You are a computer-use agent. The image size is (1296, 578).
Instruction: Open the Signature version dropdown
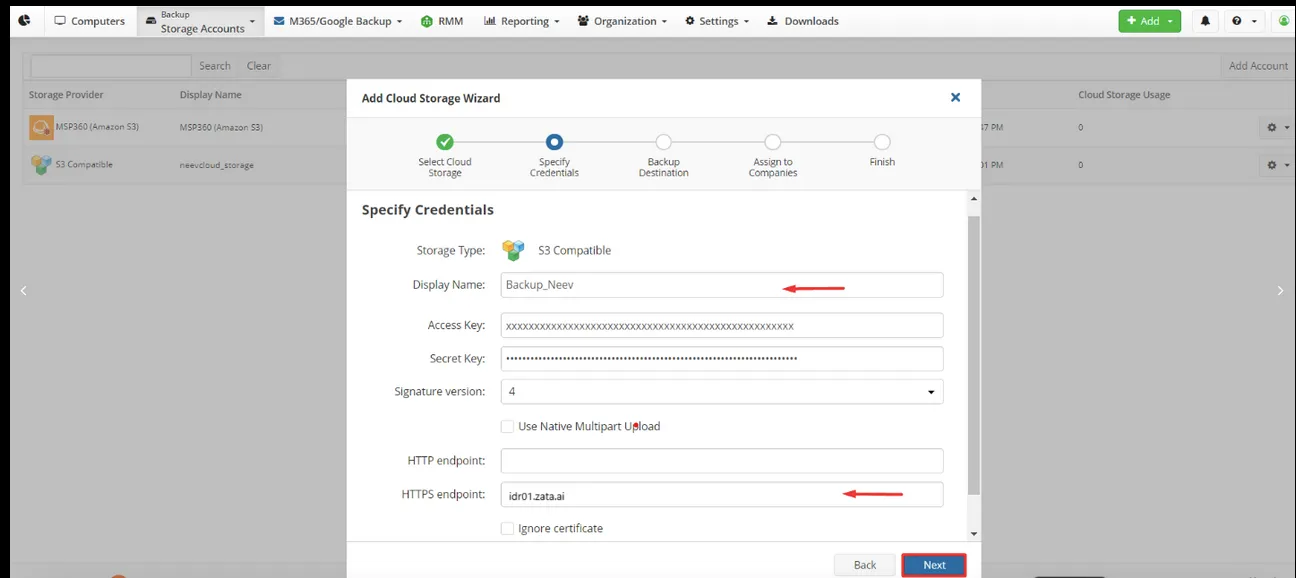pos(722,391)
